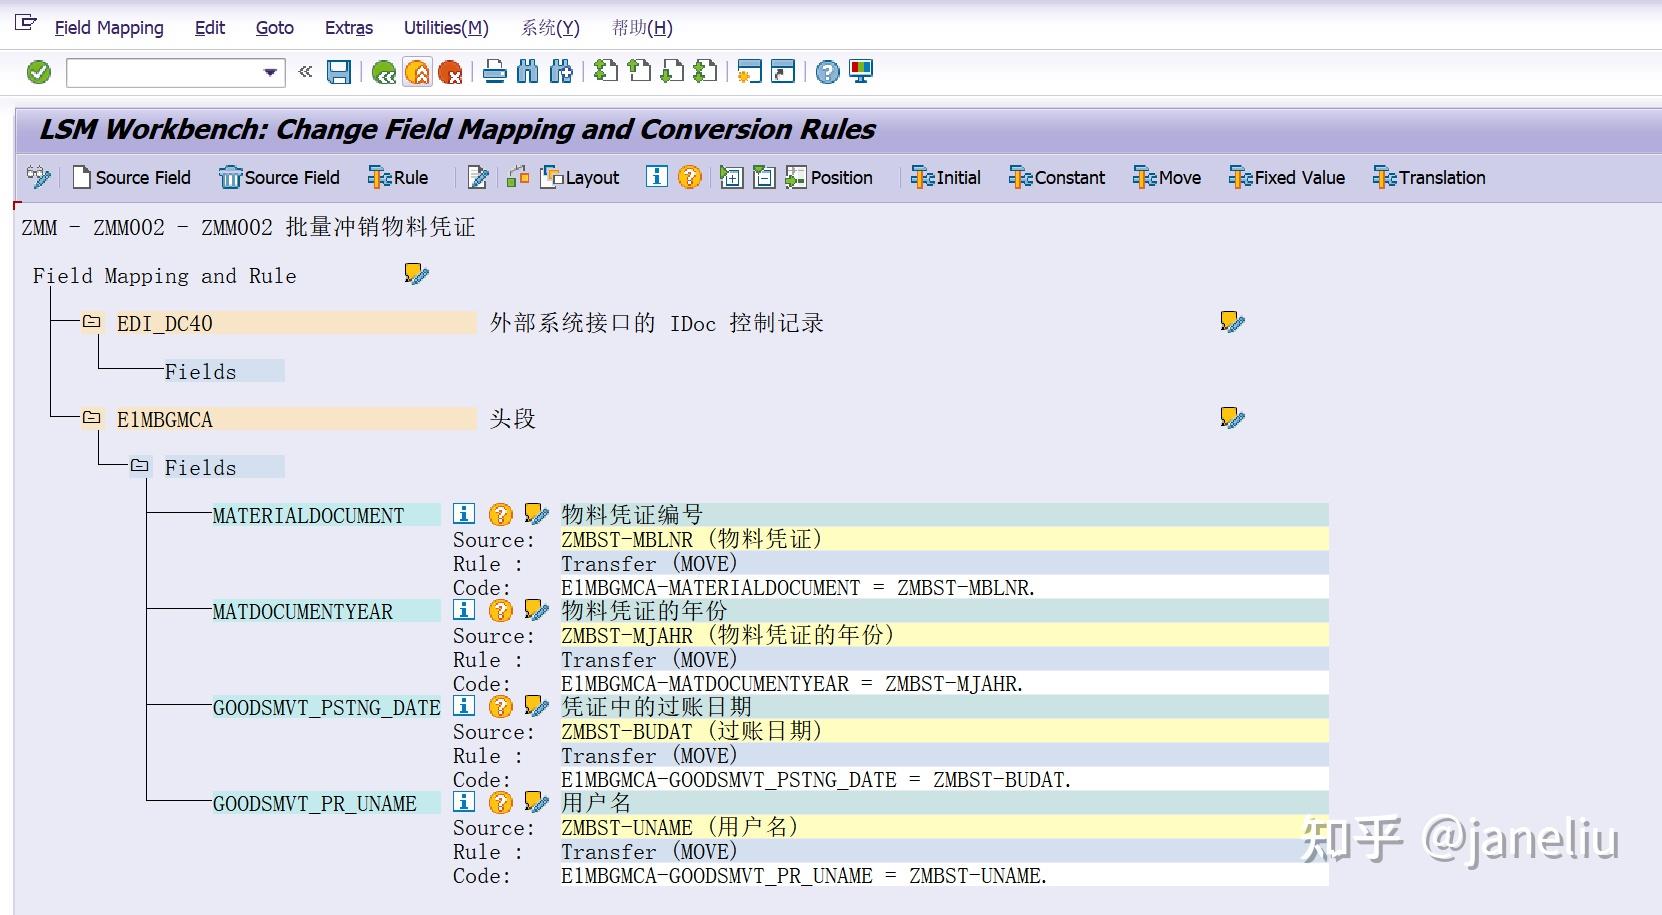
Task: Click code line E1MBGMCA-MATDOCUMENTYEAR = ZMBST-MJAHR.
Action: pyautogui.click(x=792, y=684)
